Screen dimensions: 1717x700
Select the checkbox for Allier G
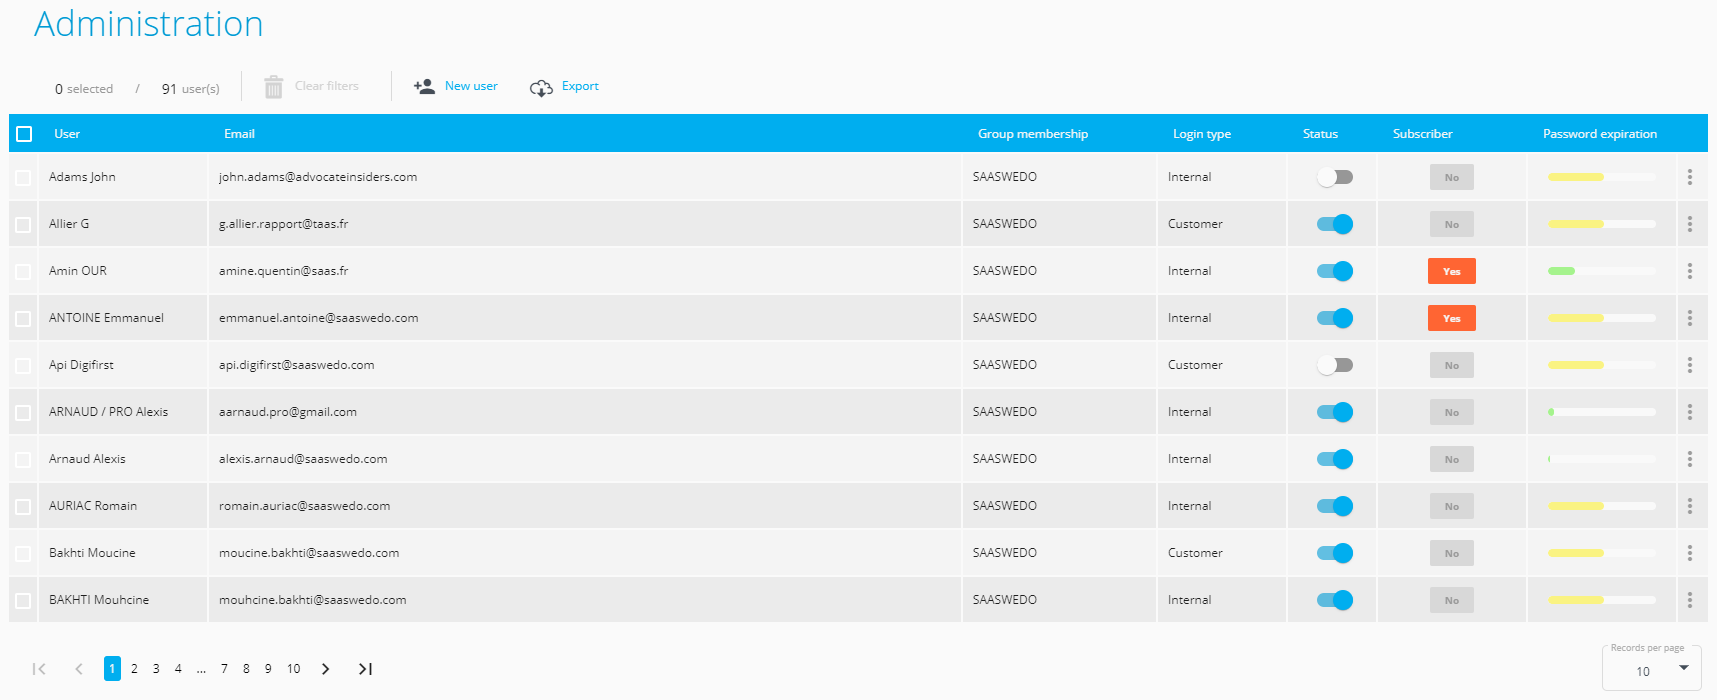pos(23,225)
